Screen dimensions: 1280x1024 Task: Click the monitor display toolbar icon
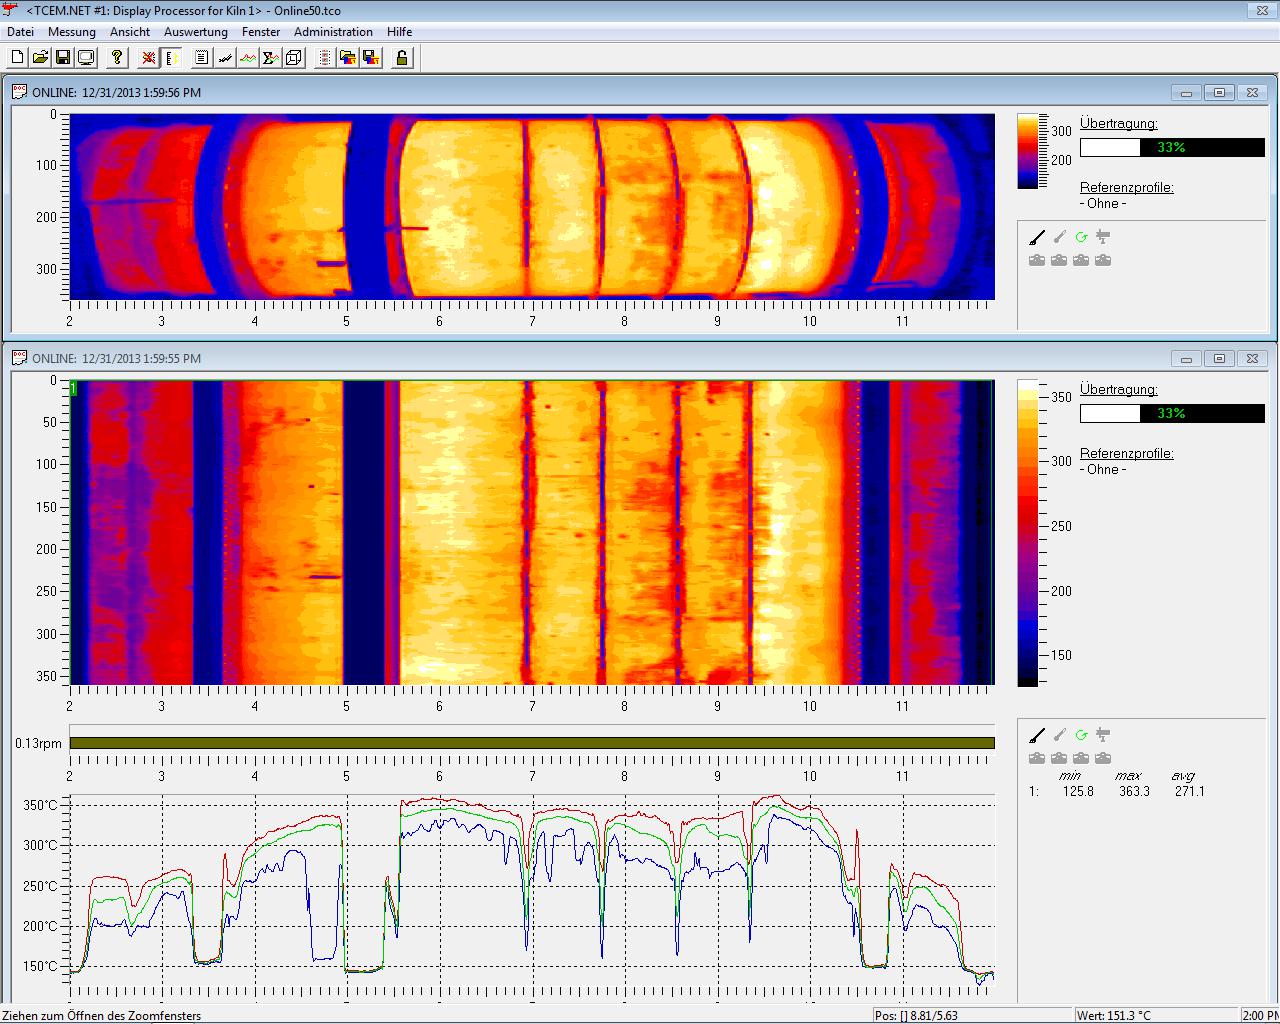[86, 58]
